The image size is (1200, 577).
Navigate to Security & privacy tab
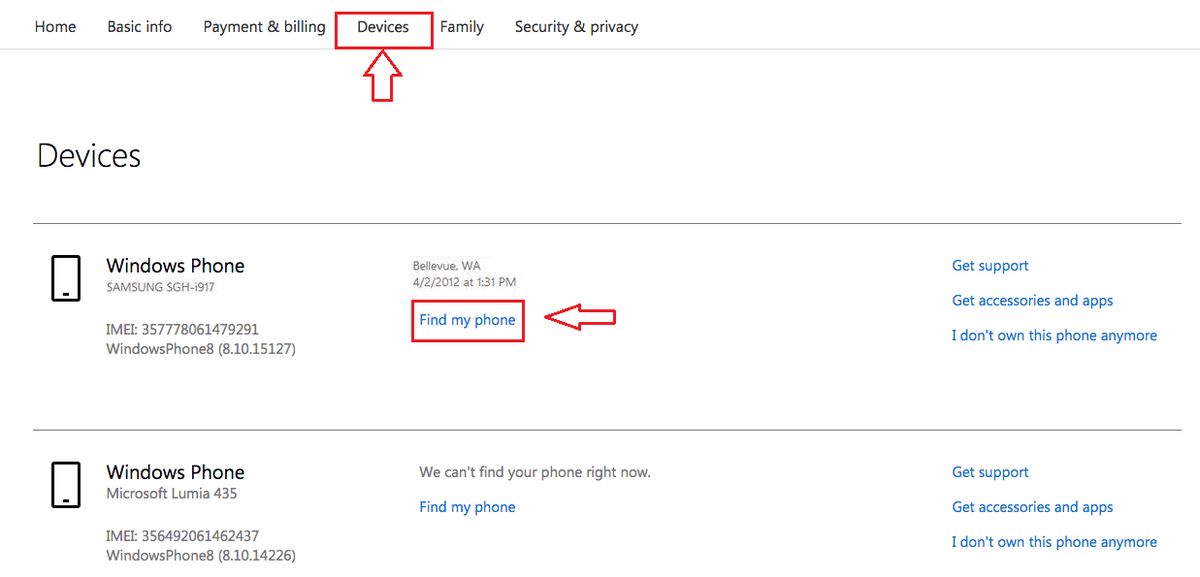click(576, 27)
